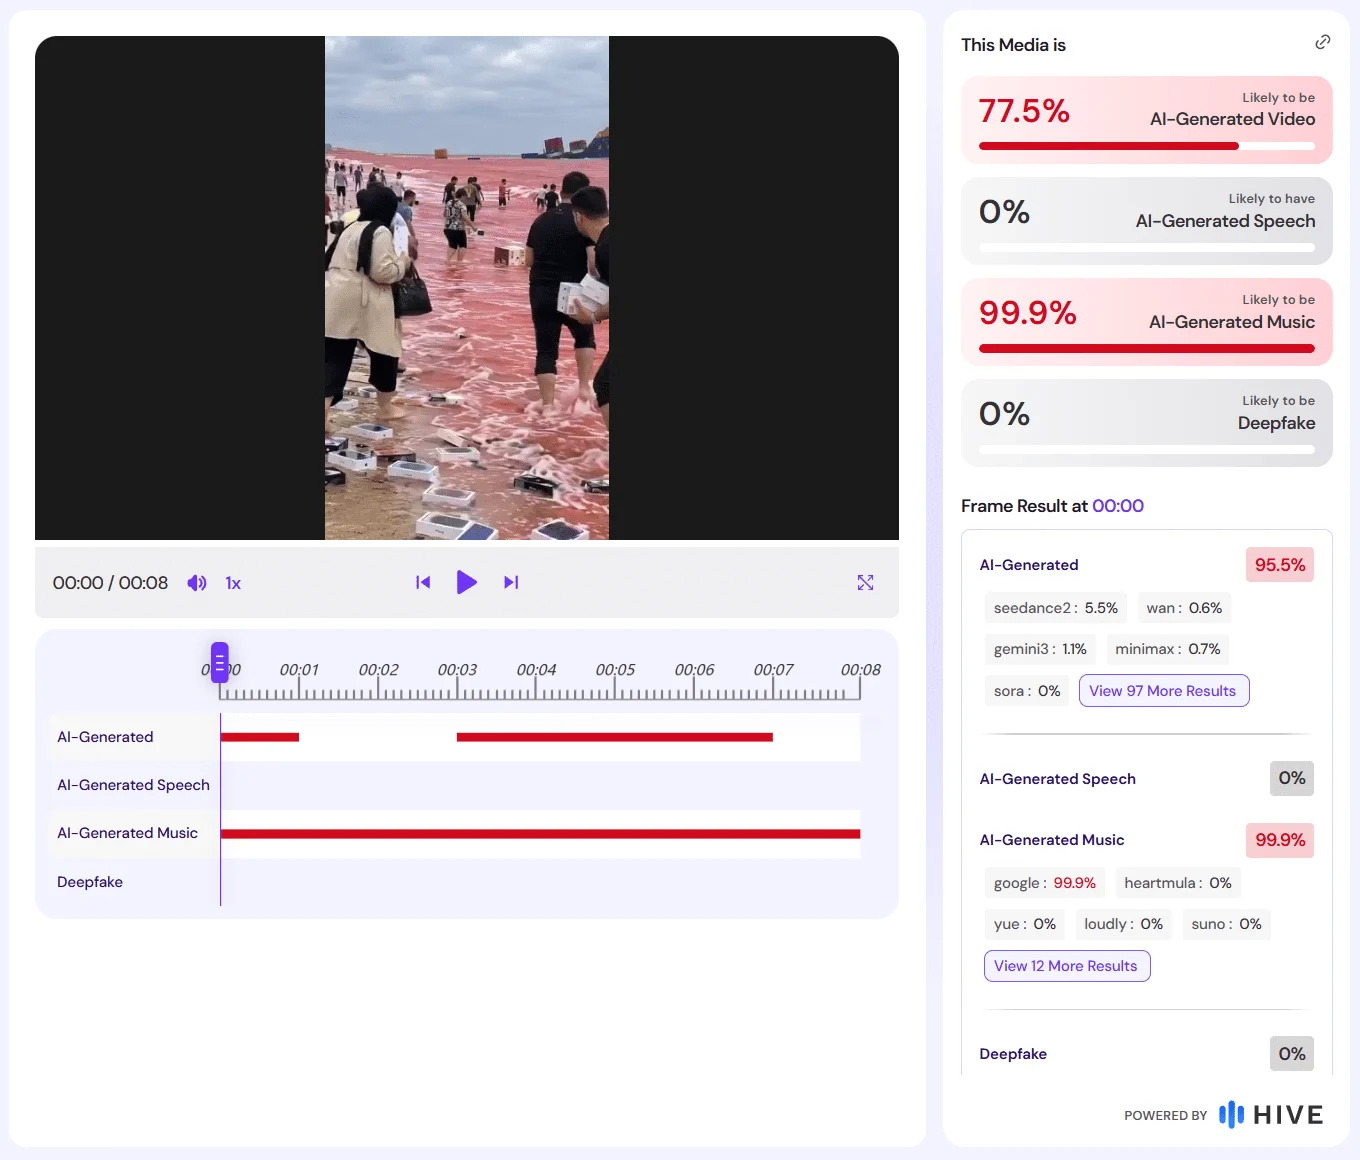Change the 1x playback speed
1360x1160 pixels.
[233, 583]
